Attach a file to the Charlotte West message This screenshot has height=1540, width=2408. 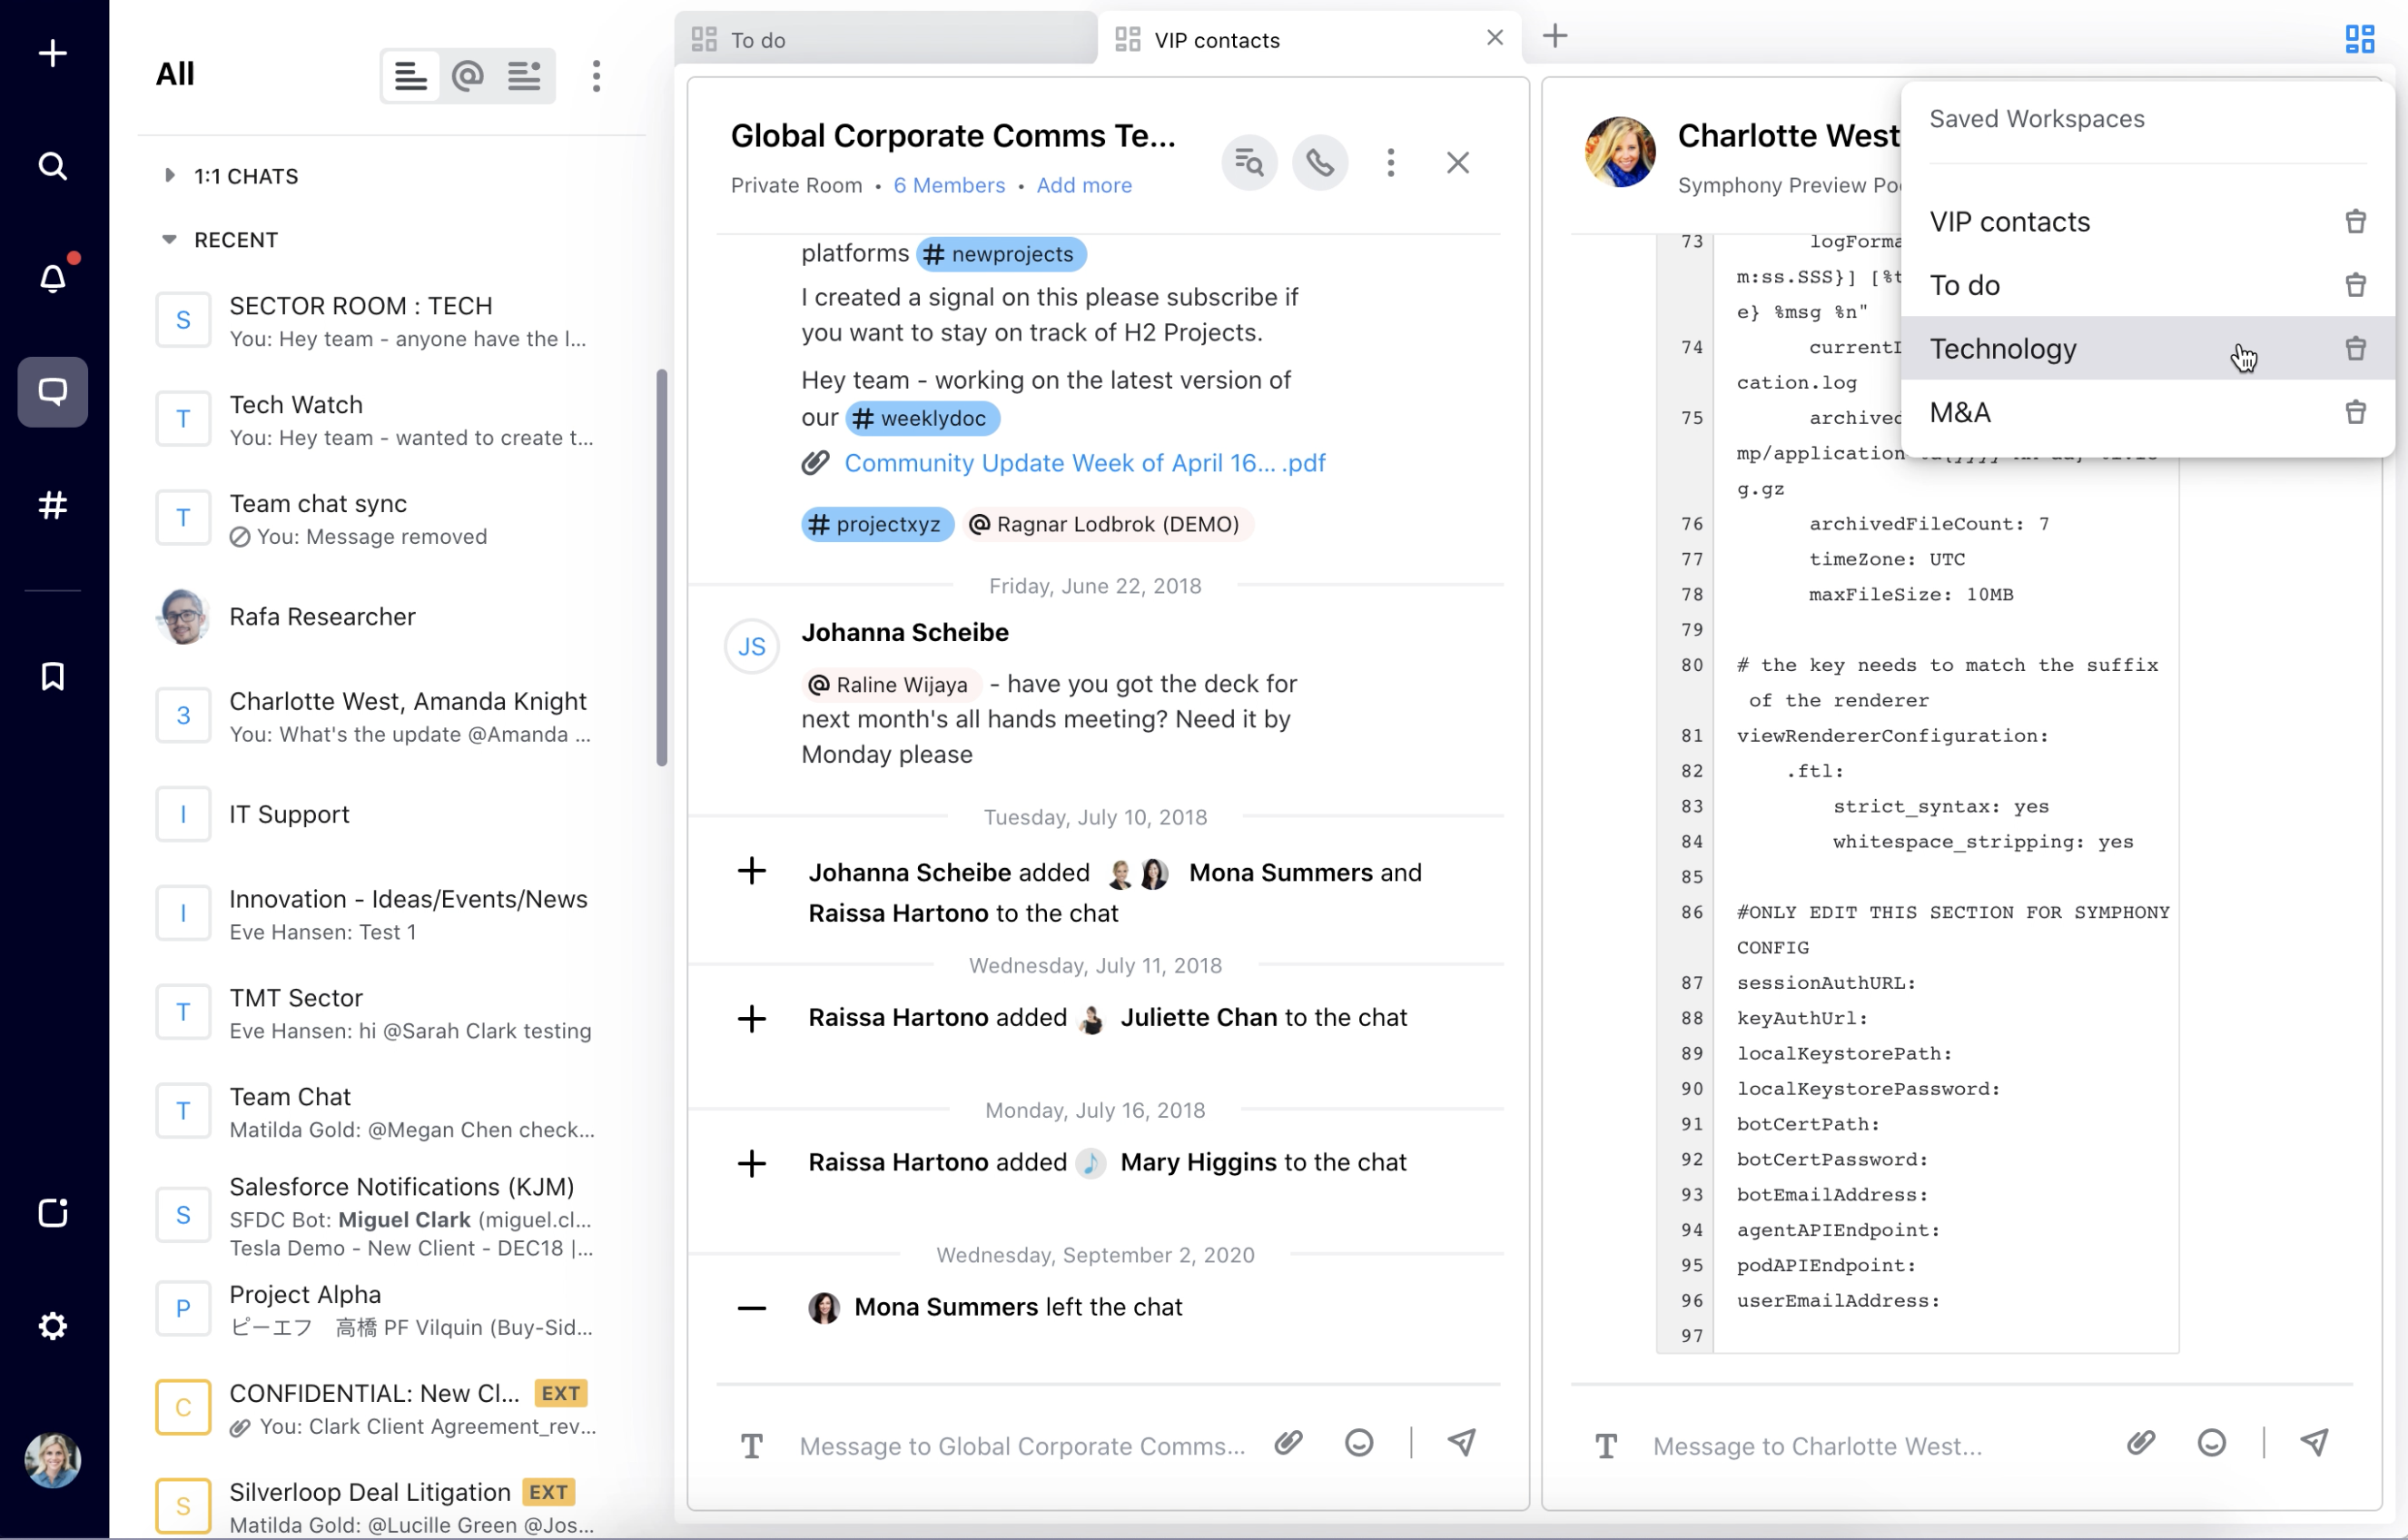pos(2141,1443)
